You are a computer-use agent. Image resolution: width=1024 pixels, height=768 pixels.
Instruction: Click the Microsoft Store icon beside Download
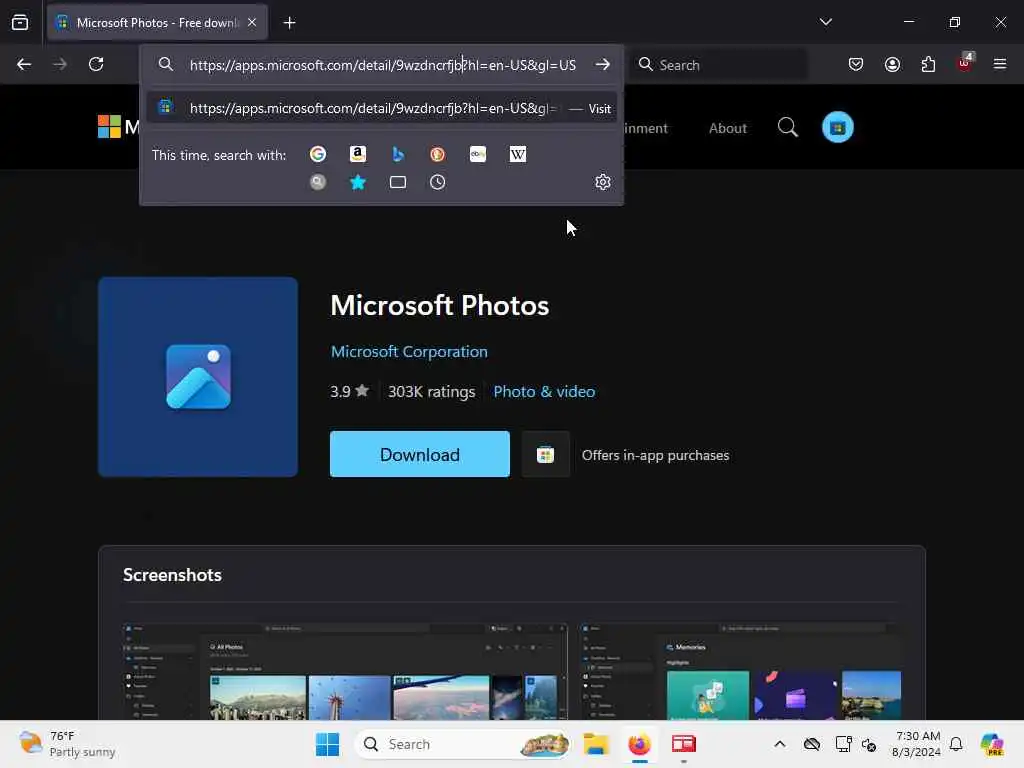545,455
